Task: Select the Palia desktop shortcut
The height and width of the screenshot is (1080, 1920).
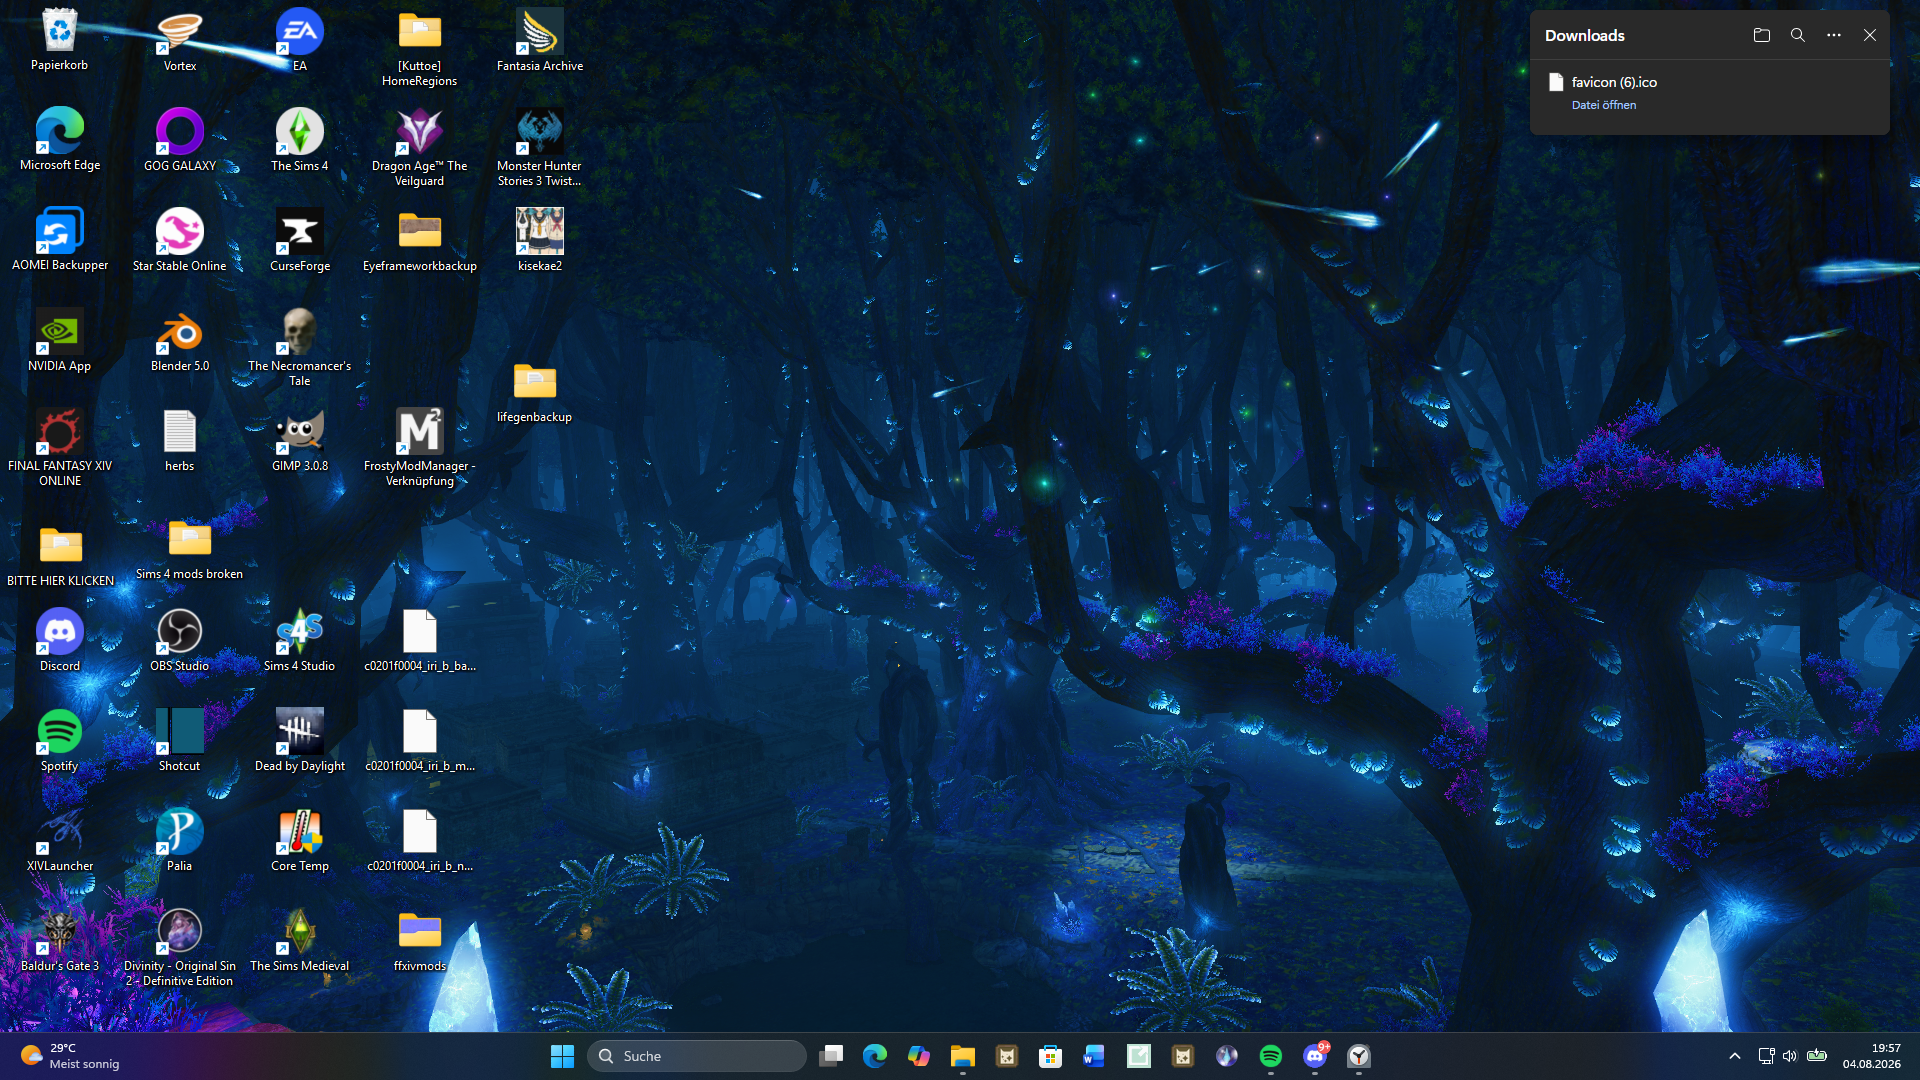Action: 180,840
